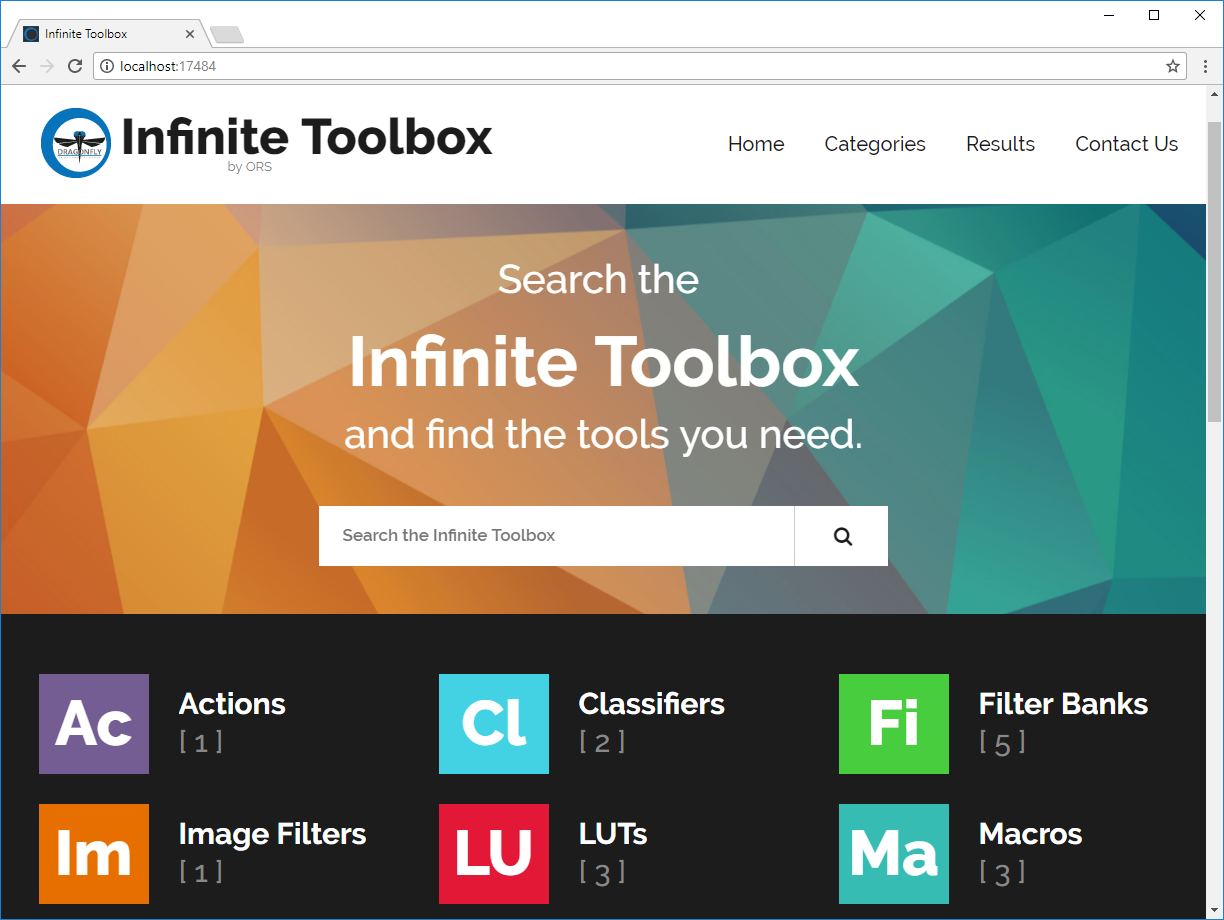Click the red LUTs 'LU' icon
The image size is (1224, 920).
pos(494,854)
